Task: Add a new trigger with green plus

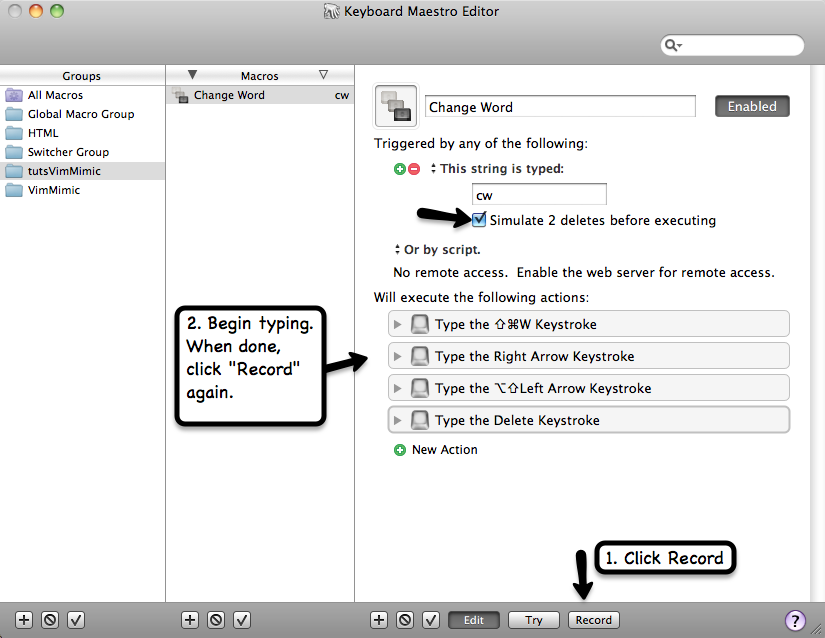Action: [x=400, y=169]
